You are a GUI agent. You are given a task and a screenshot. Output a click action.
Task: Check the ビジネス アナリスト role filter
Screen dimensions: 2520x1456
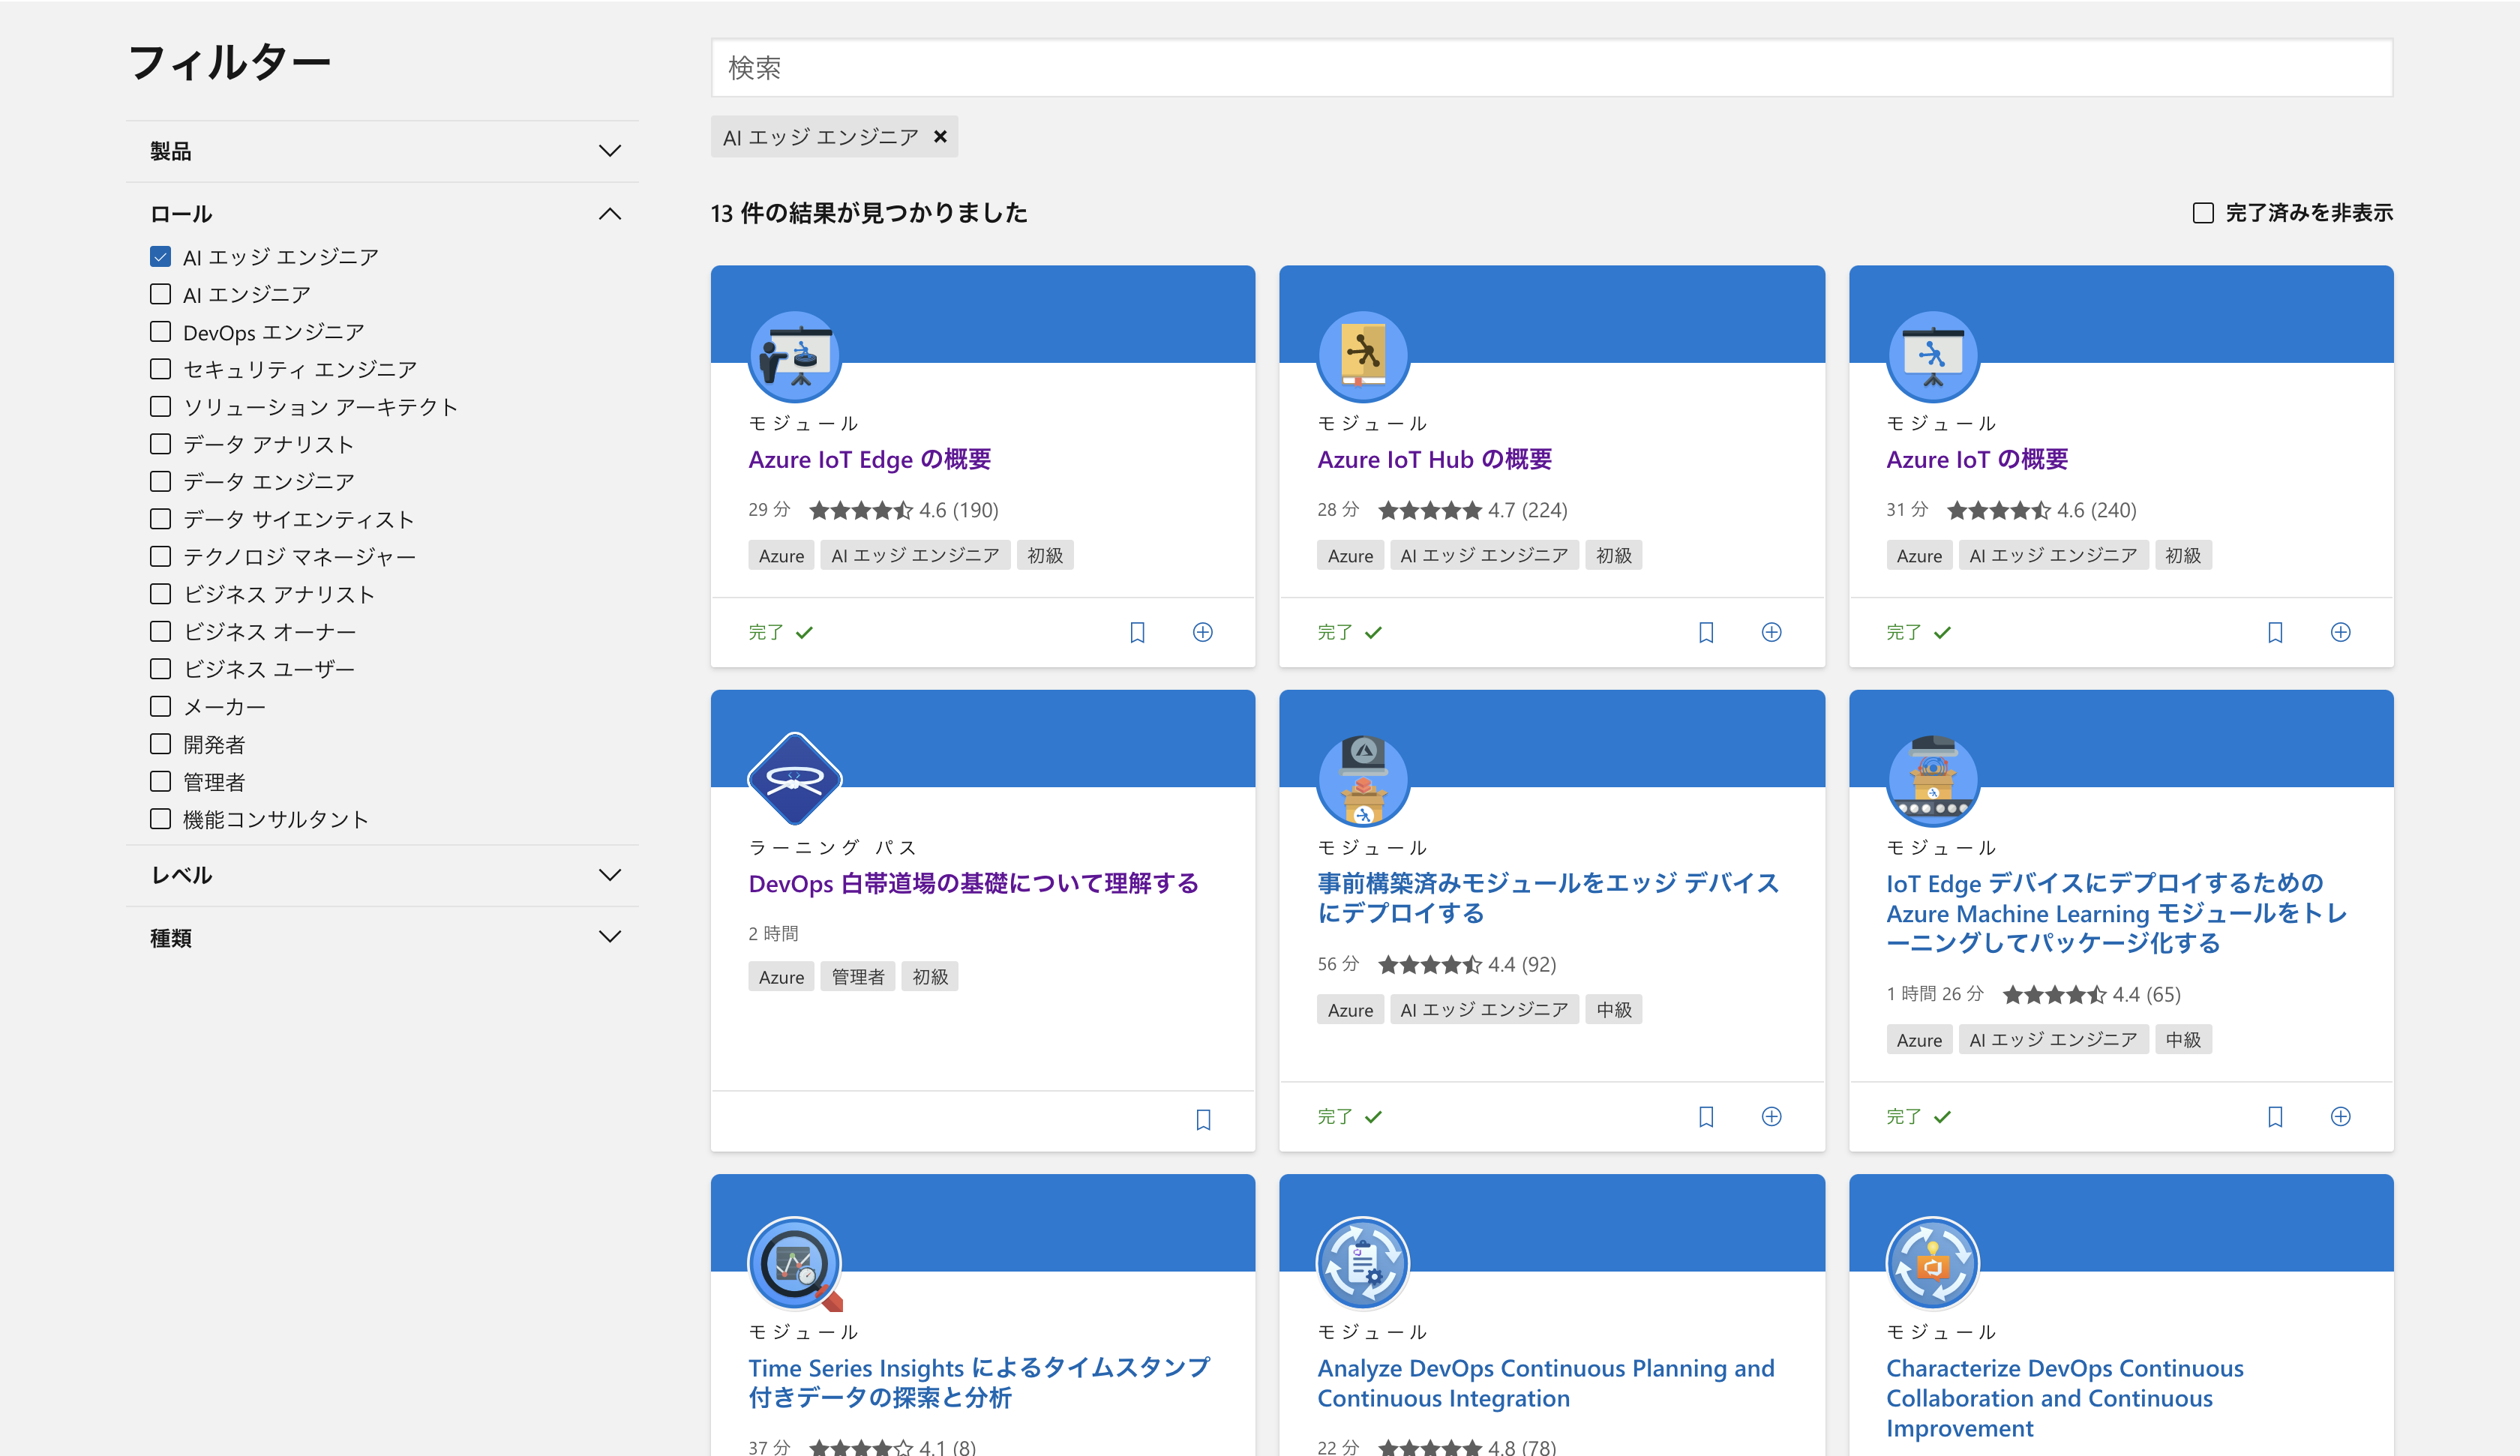coord(160,594)
